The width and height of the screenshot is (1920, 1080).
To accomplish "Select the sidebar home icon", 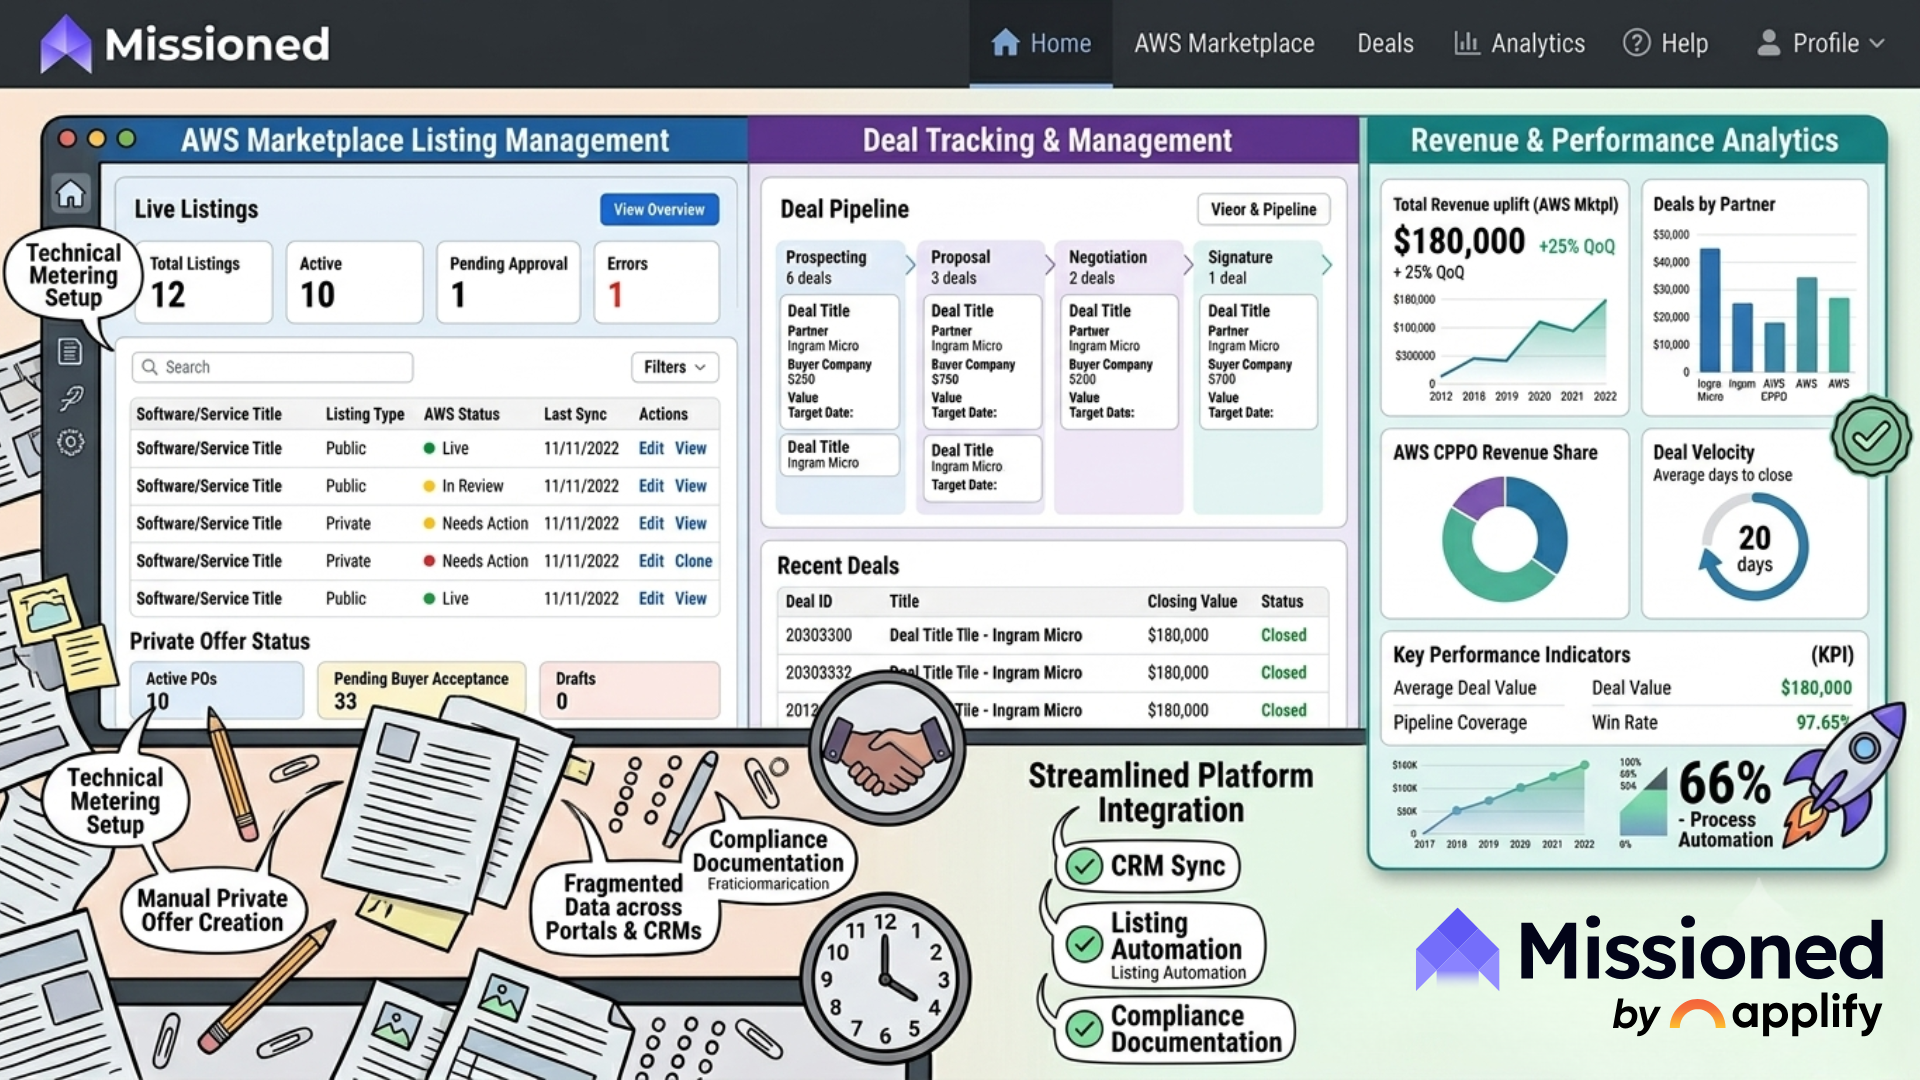I will click(x=71, y=194).
